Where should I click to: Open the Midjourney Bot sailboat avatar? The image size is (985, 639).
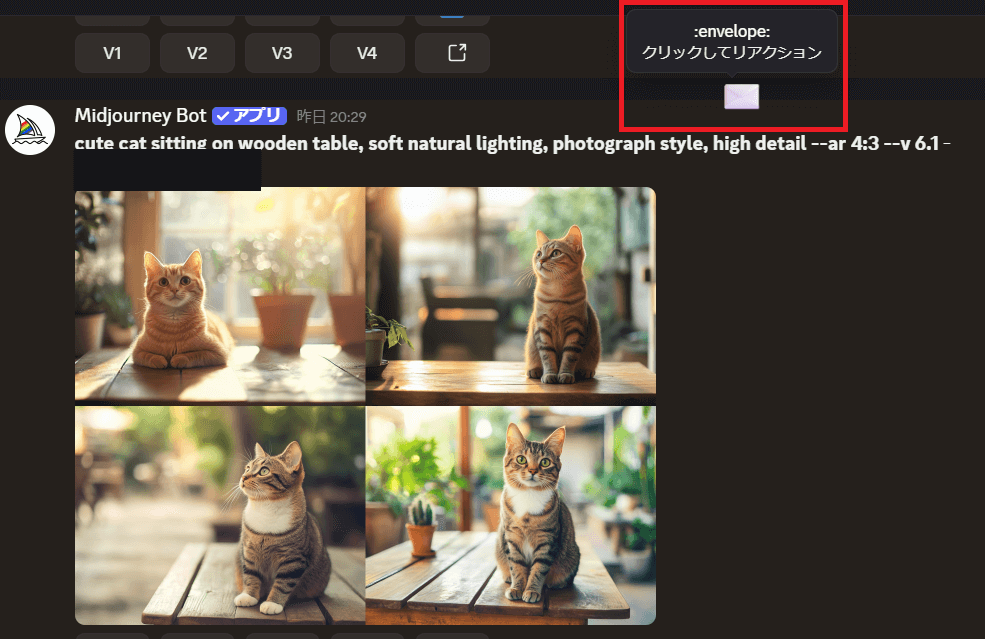click(30, 131)
